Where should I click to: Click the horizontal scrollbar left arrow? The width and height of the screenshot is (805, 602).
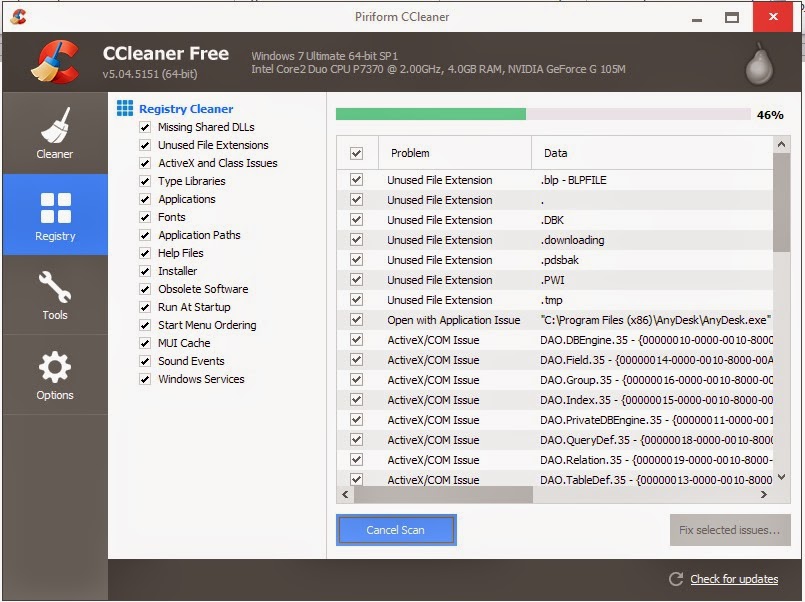pyautogui.click(x=345, y=495)
